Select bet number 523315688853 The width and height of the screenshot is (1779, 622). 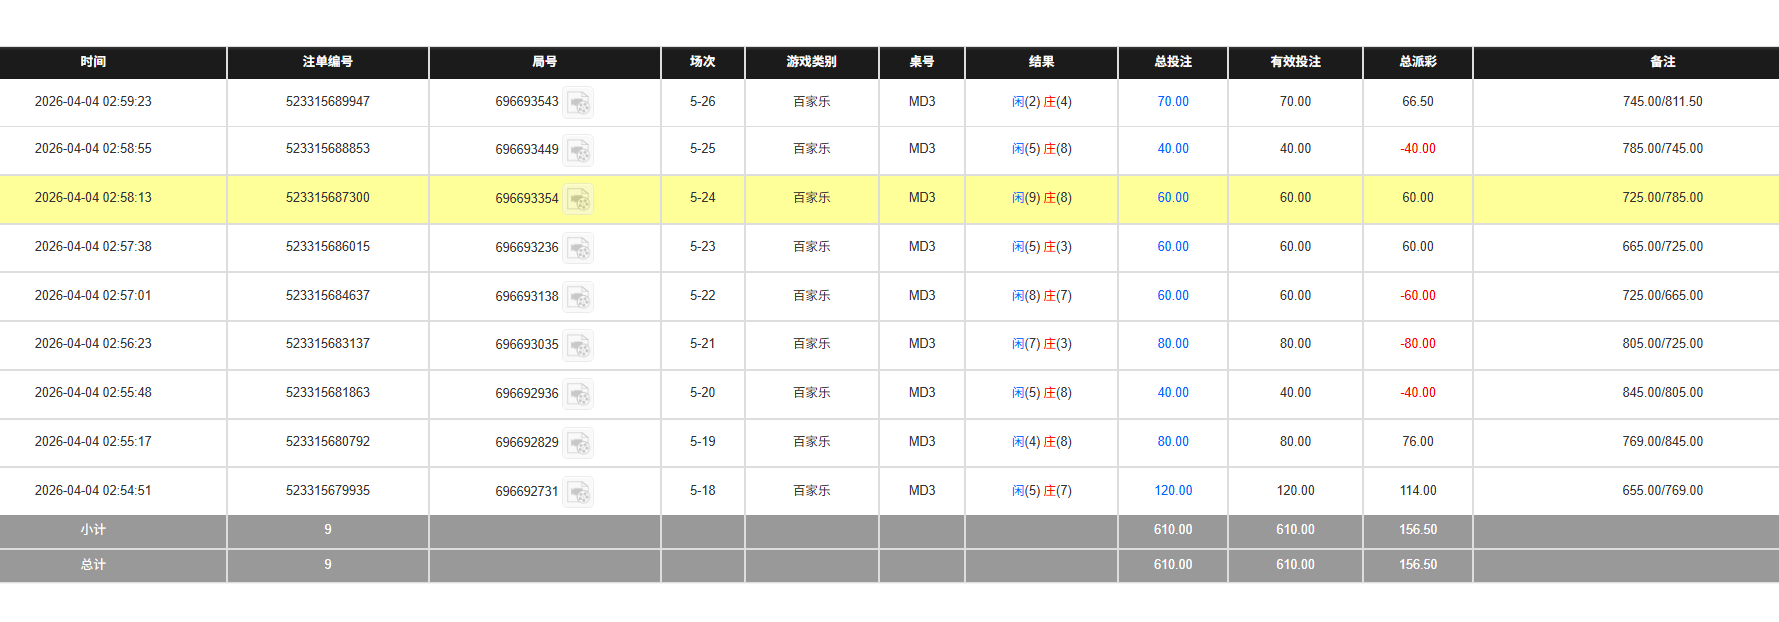pos(328,149)
